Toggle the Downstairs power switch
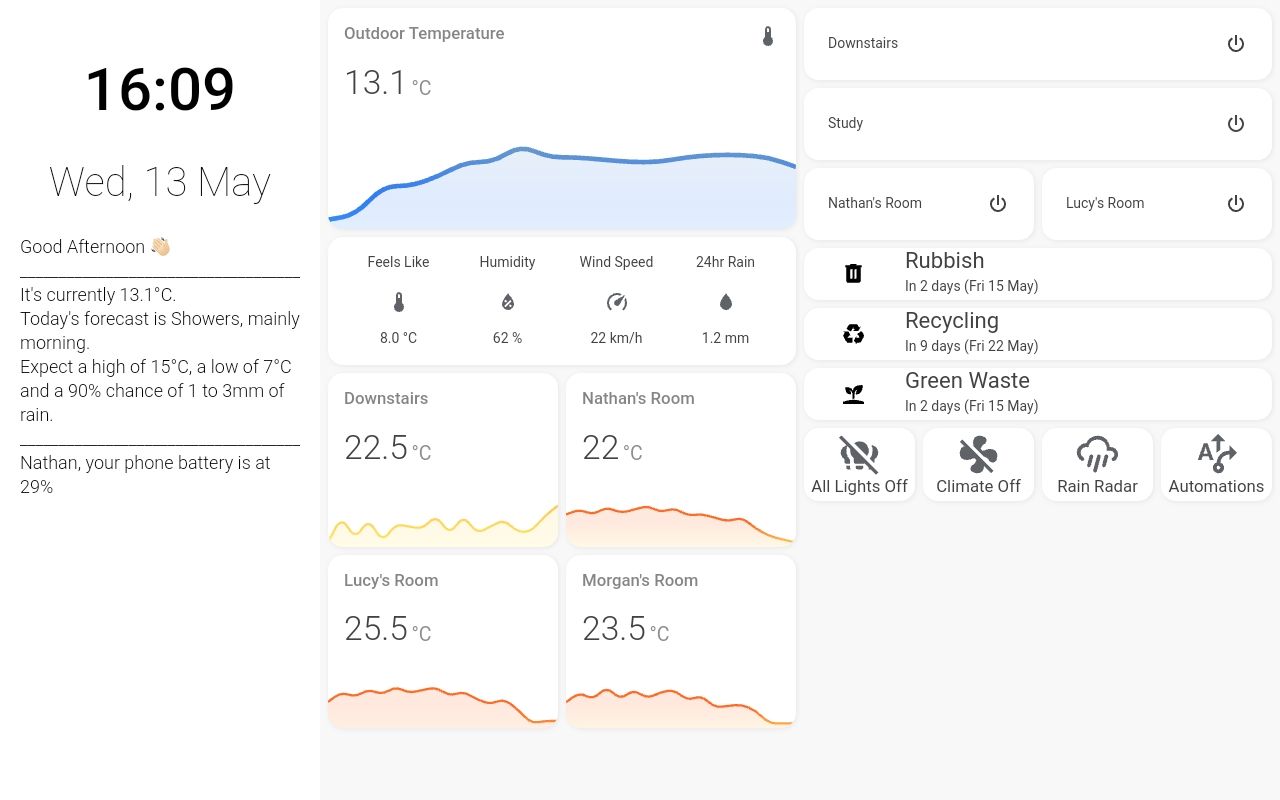The height and width of the screenshot is (800, 1280). [1236, 44]
